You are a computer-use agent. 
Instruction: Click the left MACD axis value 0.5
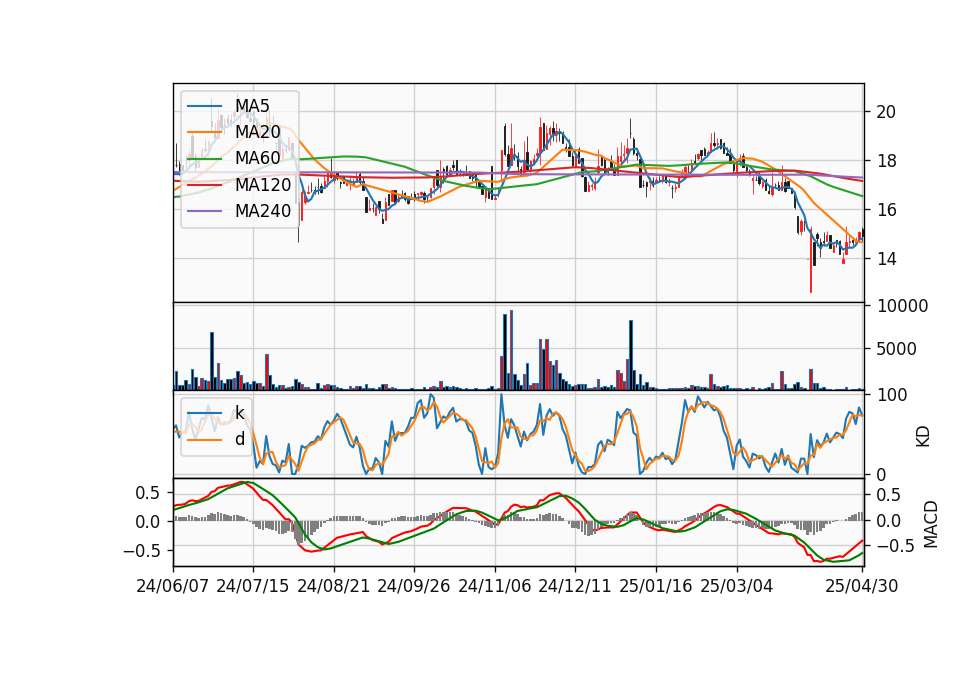tap(148, 493)
